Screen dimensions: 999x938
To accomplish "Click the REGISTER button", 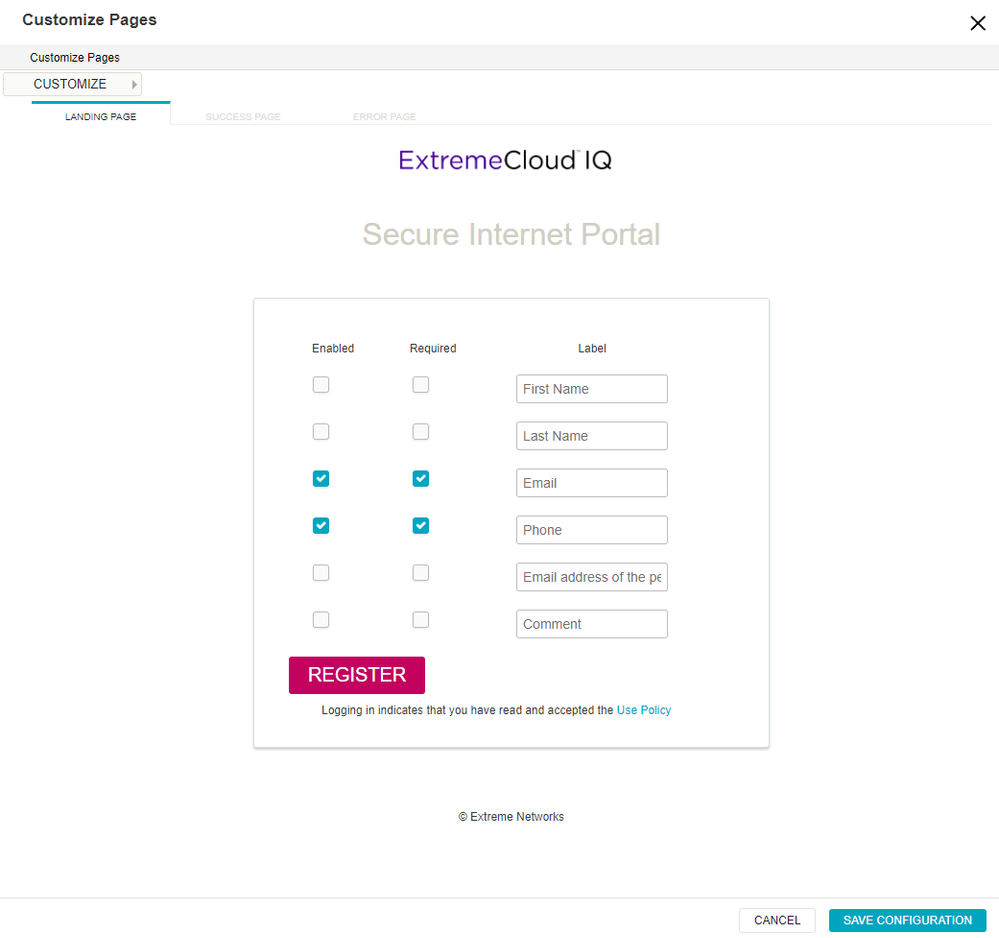I will 357,675.
